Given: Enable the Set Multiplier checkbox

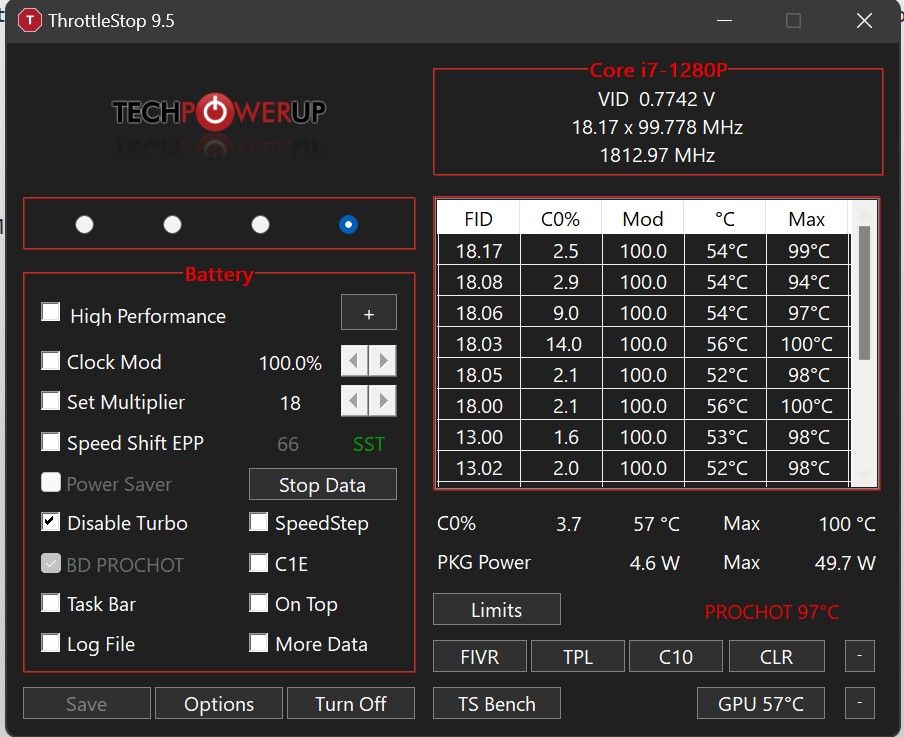Looking at the screenshot, I should 51,401.
